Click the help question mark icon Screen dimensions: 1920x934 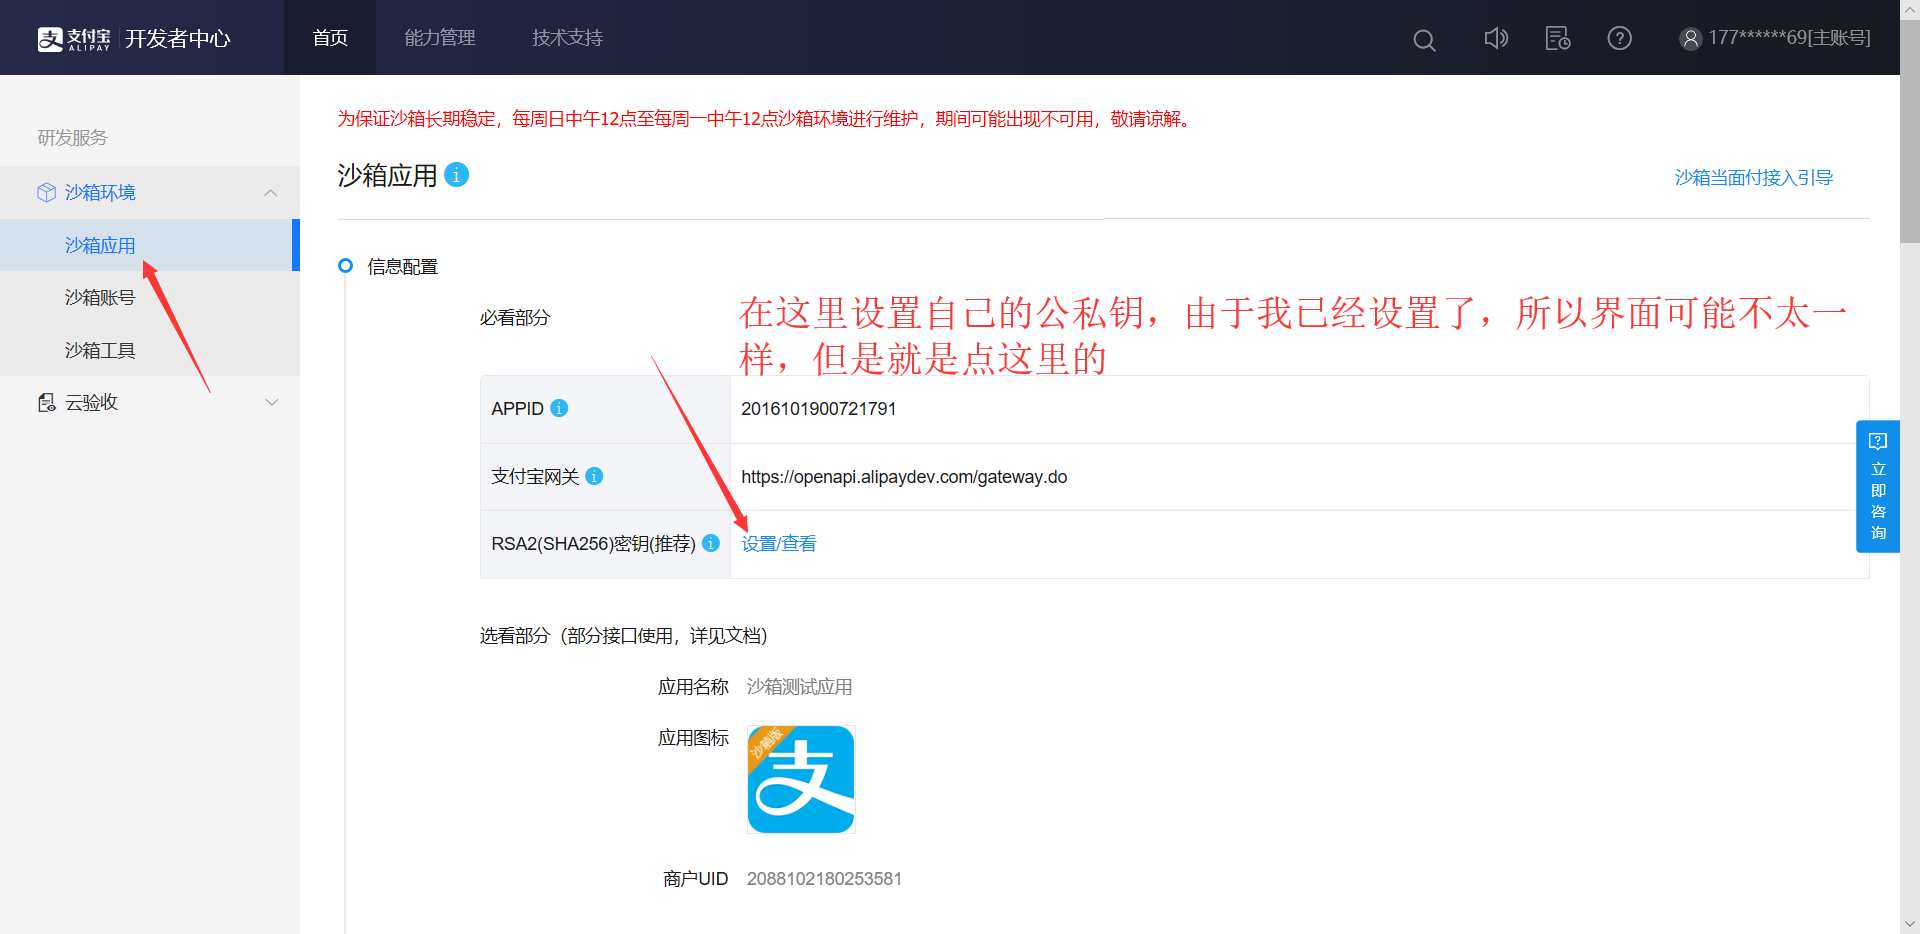pos(1619,38)
